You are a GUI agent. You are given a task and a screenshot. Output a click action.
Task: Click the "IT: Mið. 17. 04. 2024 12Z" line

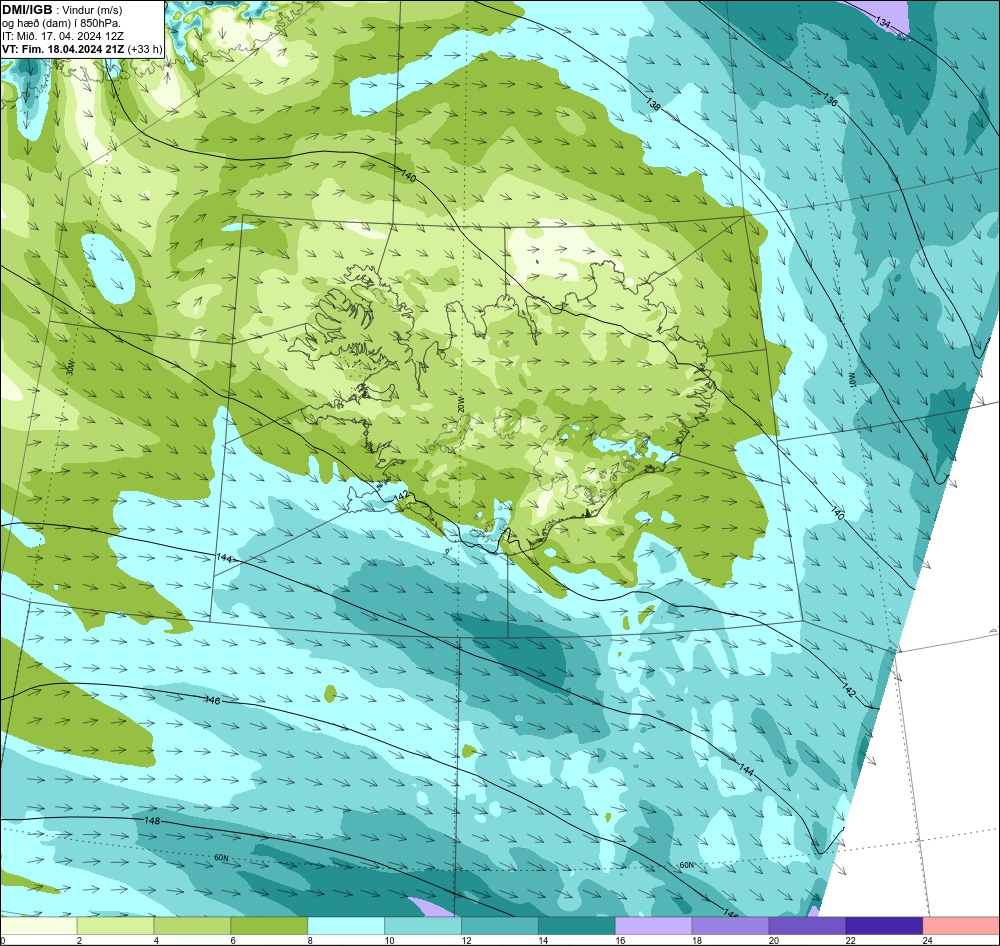65,36
